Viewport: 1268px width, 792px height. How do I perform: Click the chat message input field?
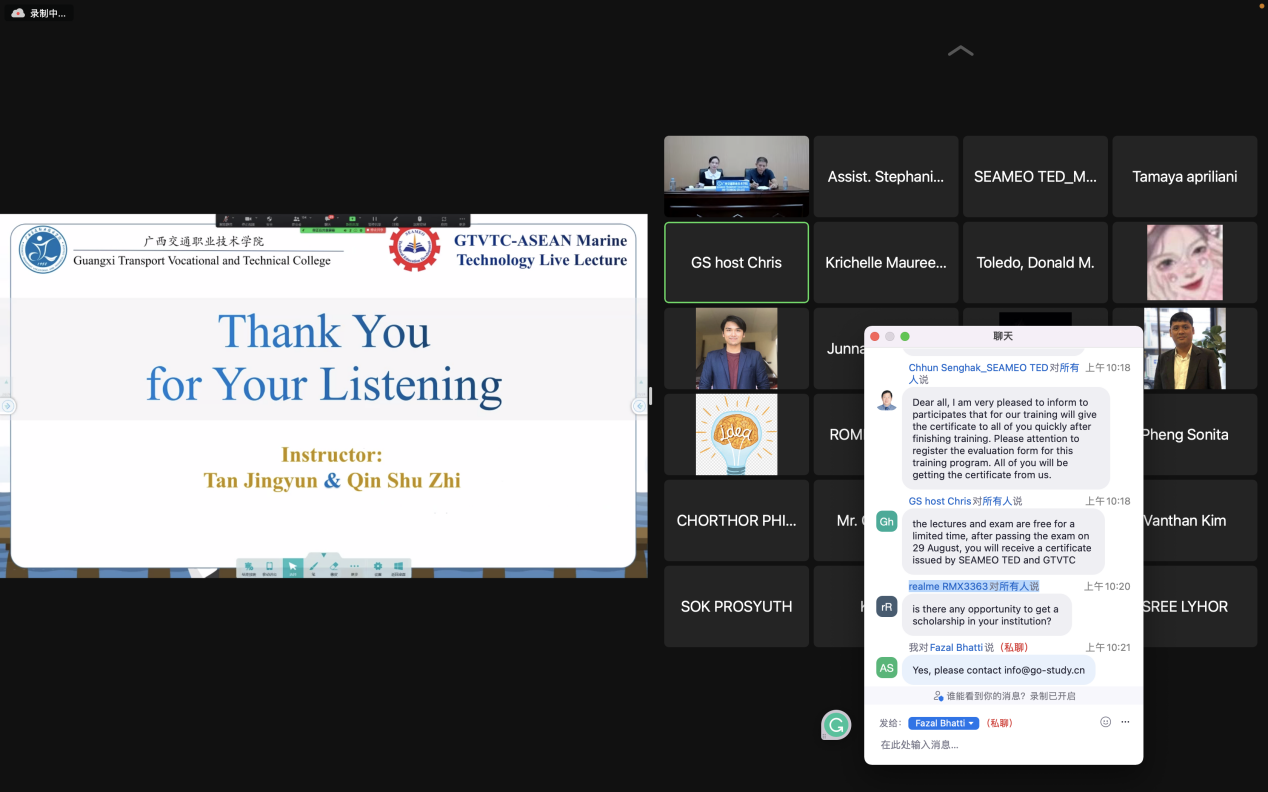[1000, 745]
